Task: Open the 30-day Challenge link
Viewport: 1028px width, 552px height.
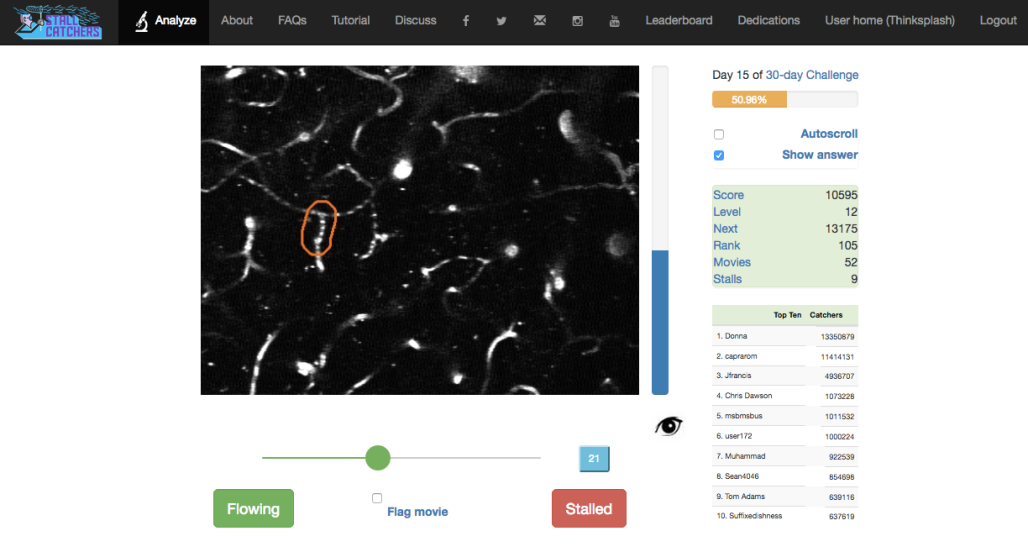Action: click(811, 75)
